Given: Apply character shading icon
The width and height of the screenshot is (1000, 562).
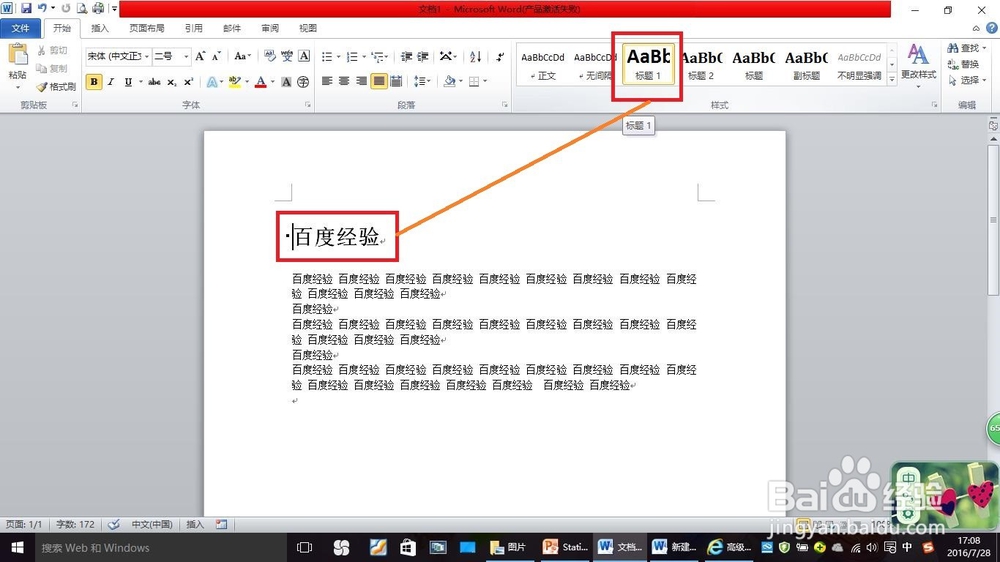Looking at the screenshot, I should click(x=286, y=82).
